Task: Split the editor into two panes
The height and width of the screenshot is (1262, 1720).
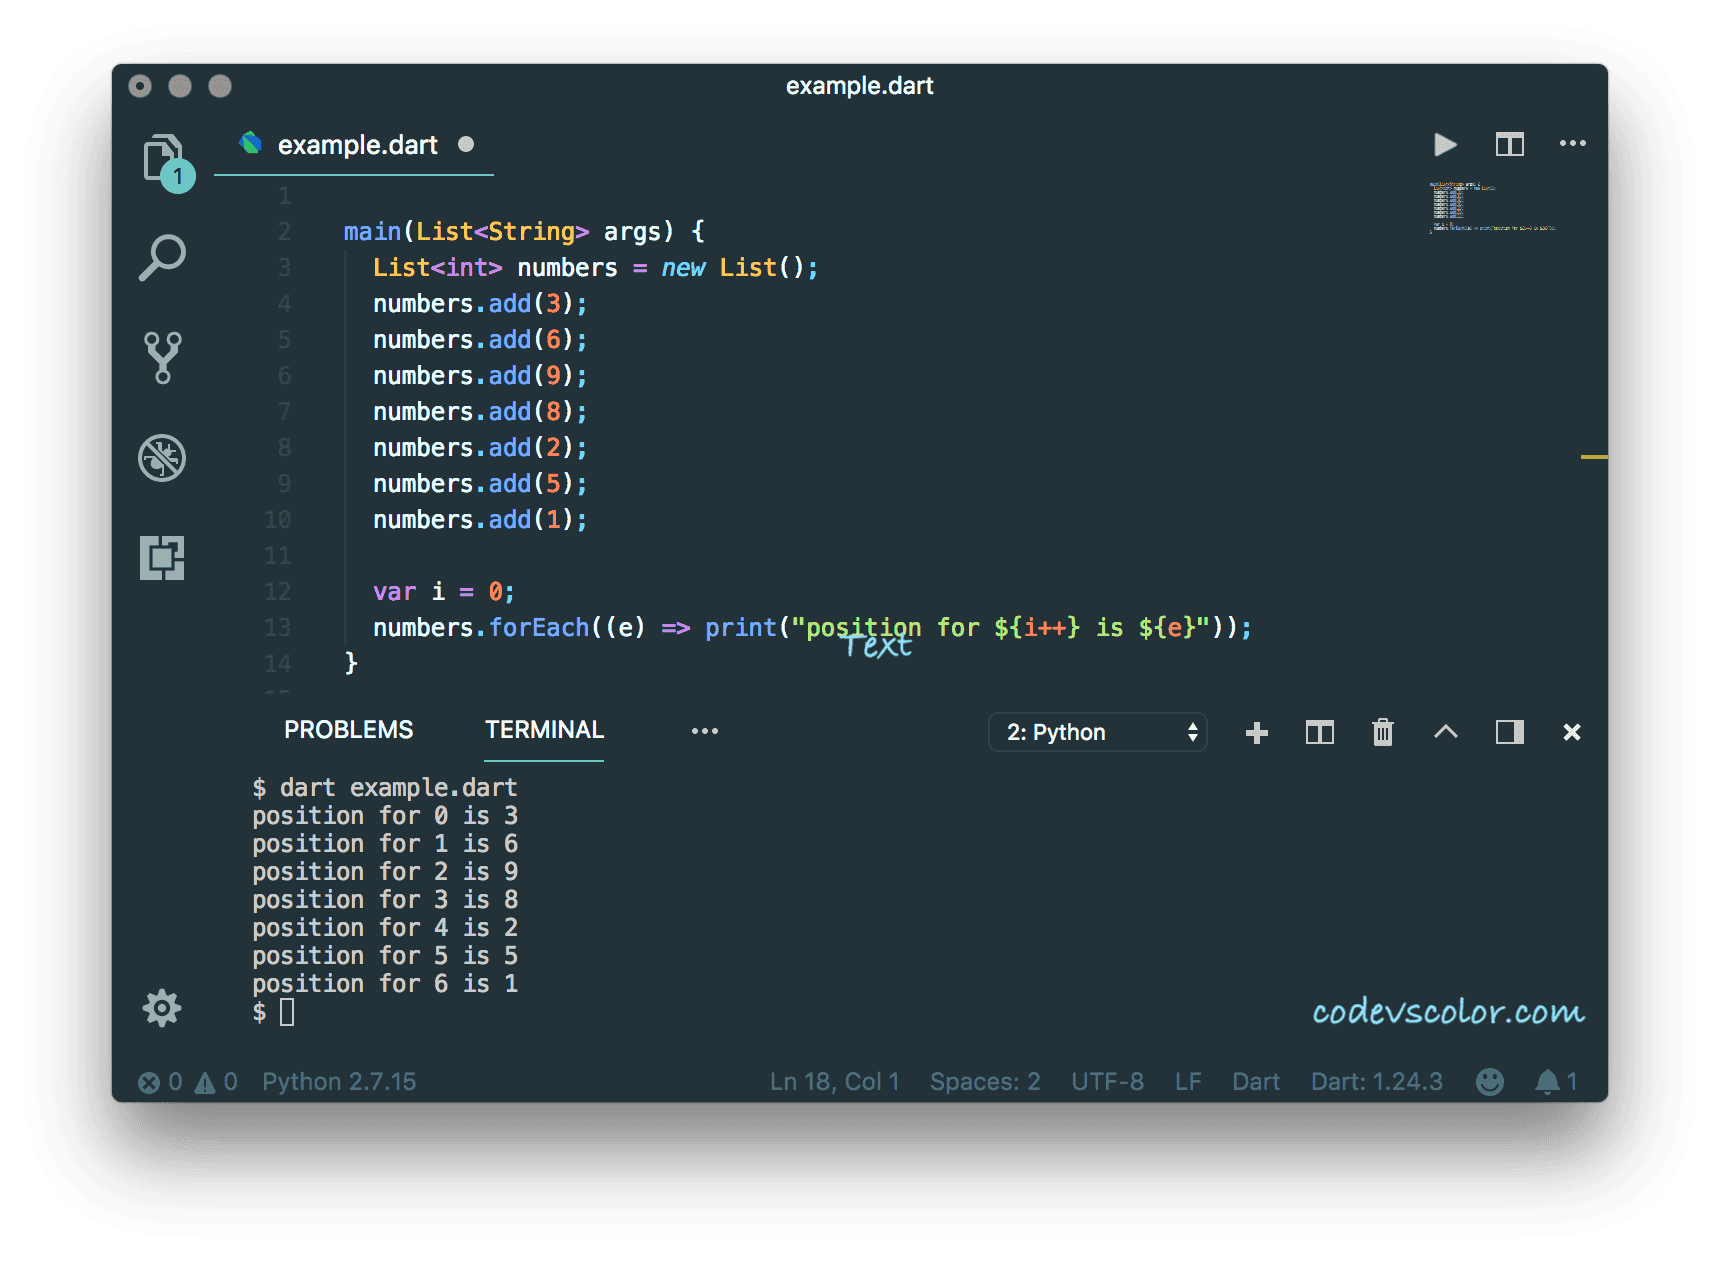Action: [1509, 144]
